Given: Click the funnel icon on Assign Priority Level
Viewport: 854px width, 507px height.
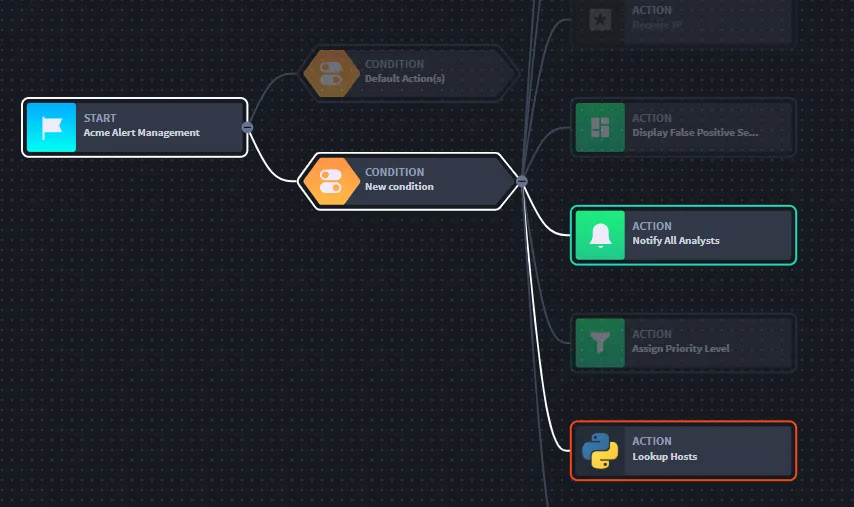Looking at the screenshot, I should coord(600,343).
